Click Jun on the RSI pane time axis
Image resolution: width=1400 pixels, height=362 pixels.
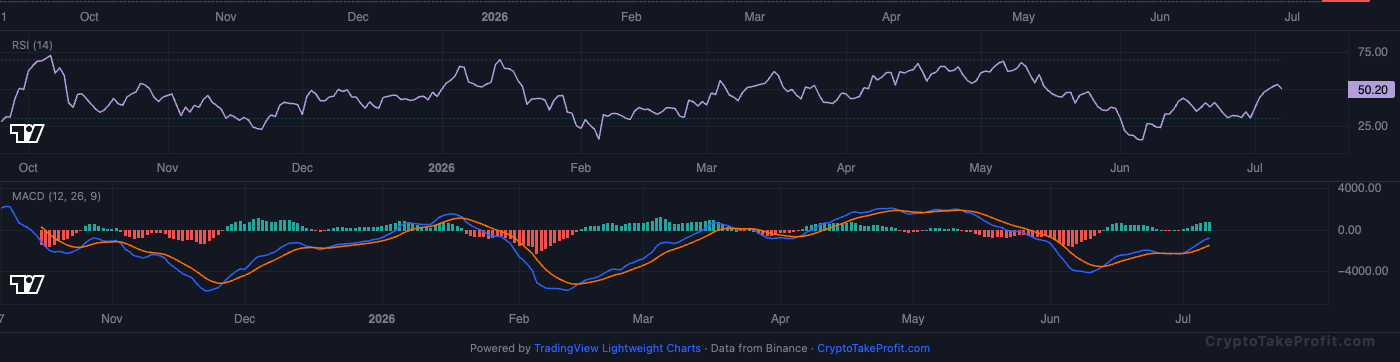pyautogui.click(x=1120, y=168)
